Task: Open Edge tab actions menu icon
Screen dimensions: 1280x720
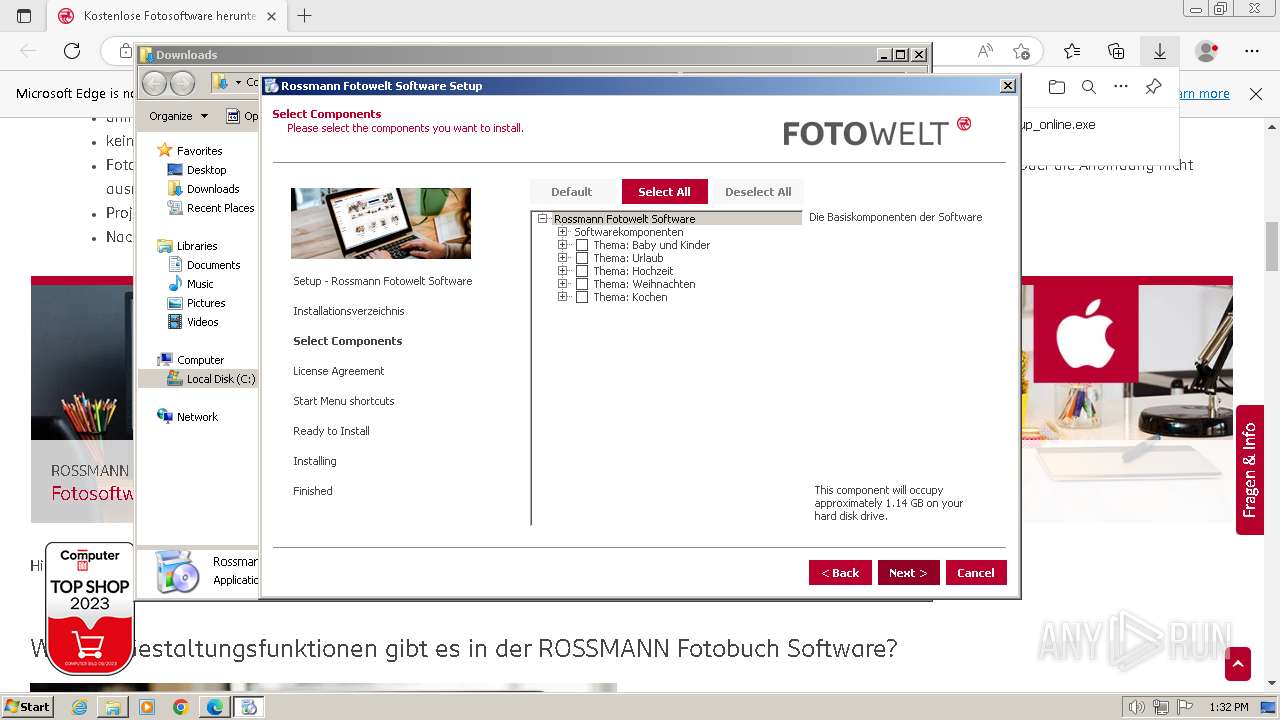Action: (24, 16)
